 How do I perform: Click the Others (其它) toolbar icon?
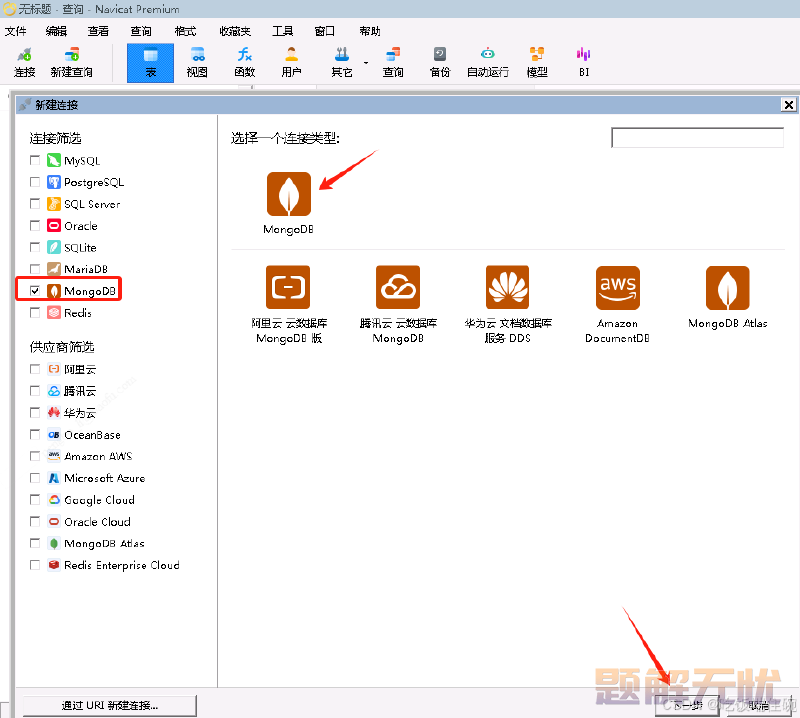342,62
